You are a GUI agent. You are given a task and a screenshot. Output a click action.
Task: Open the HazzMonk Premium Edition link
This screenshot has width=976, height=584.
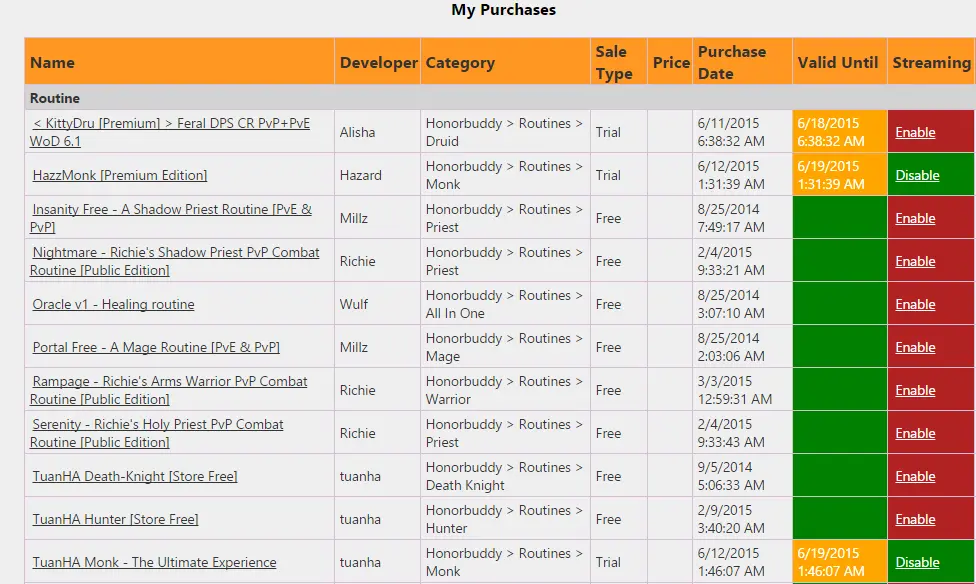coord(120,176)
